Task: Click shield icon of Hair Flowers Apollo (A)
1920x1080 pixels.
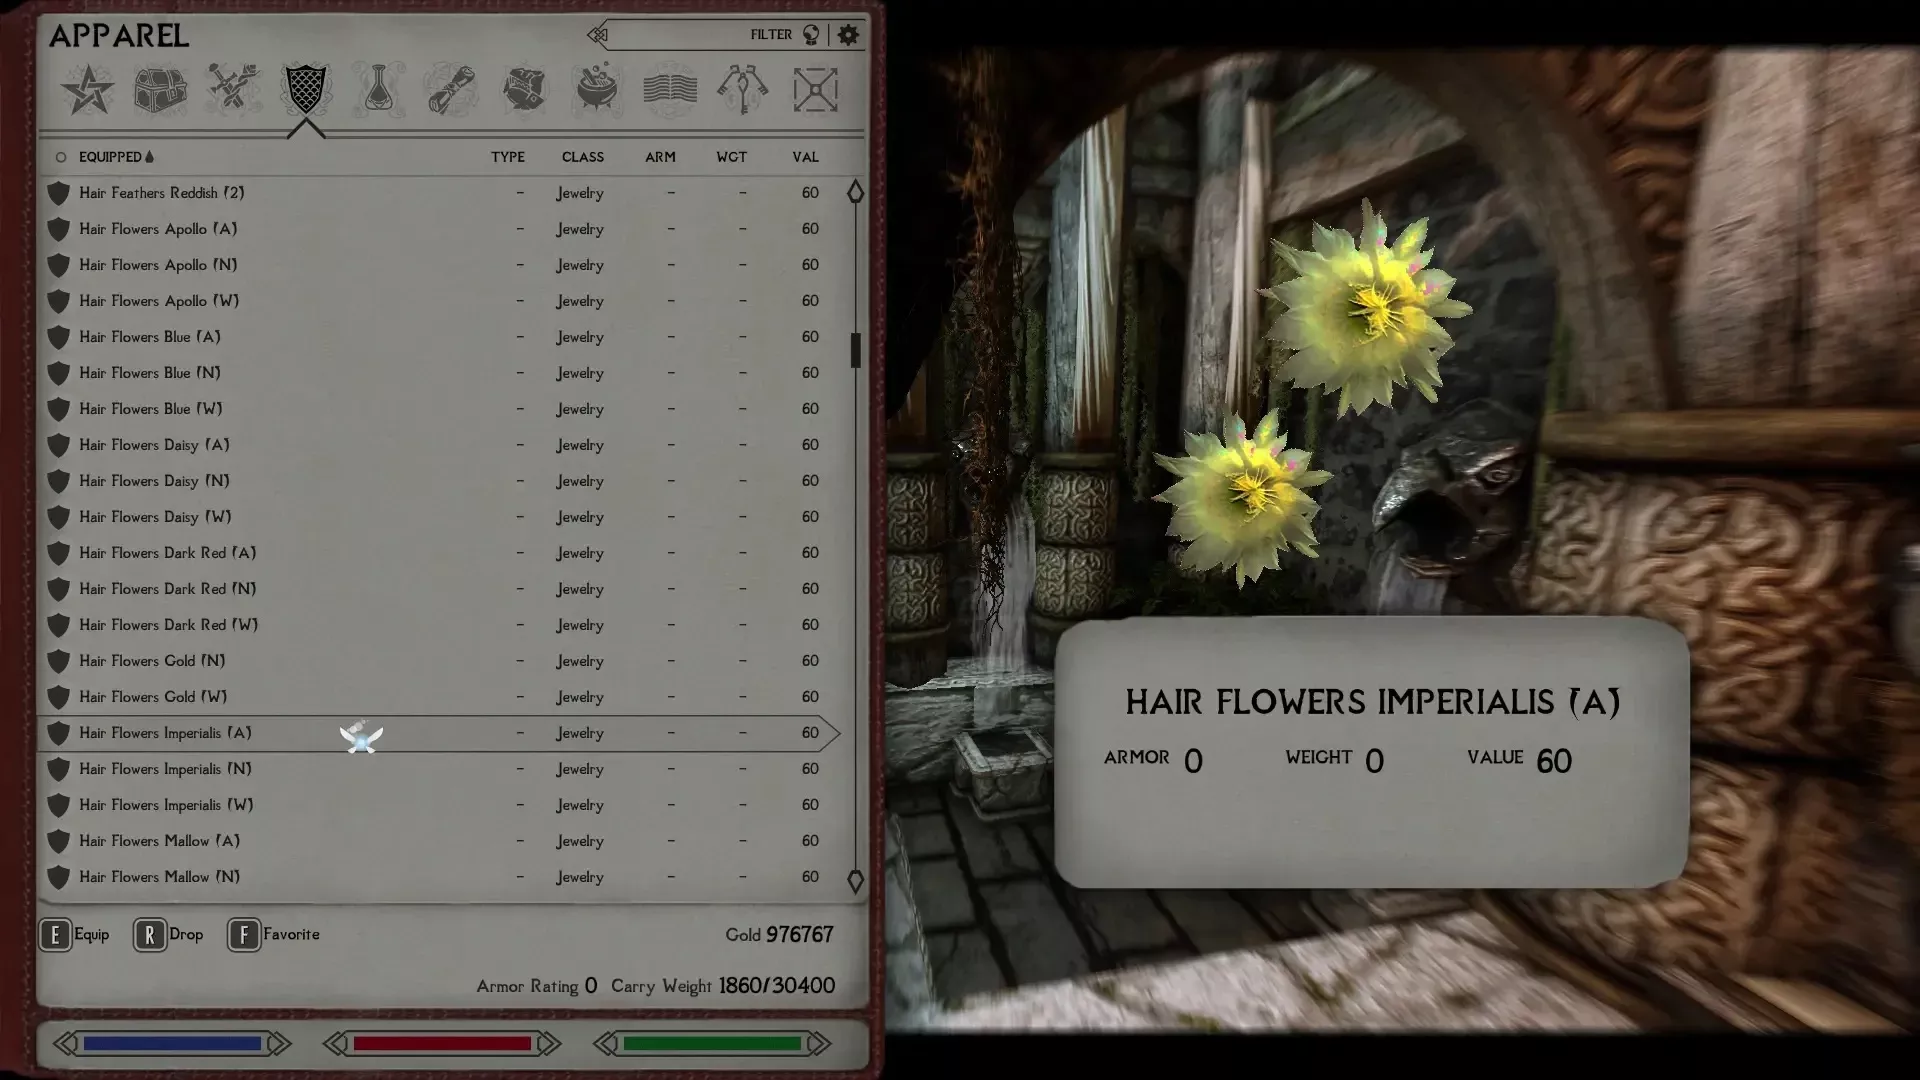Action: (x=59, y=229)
